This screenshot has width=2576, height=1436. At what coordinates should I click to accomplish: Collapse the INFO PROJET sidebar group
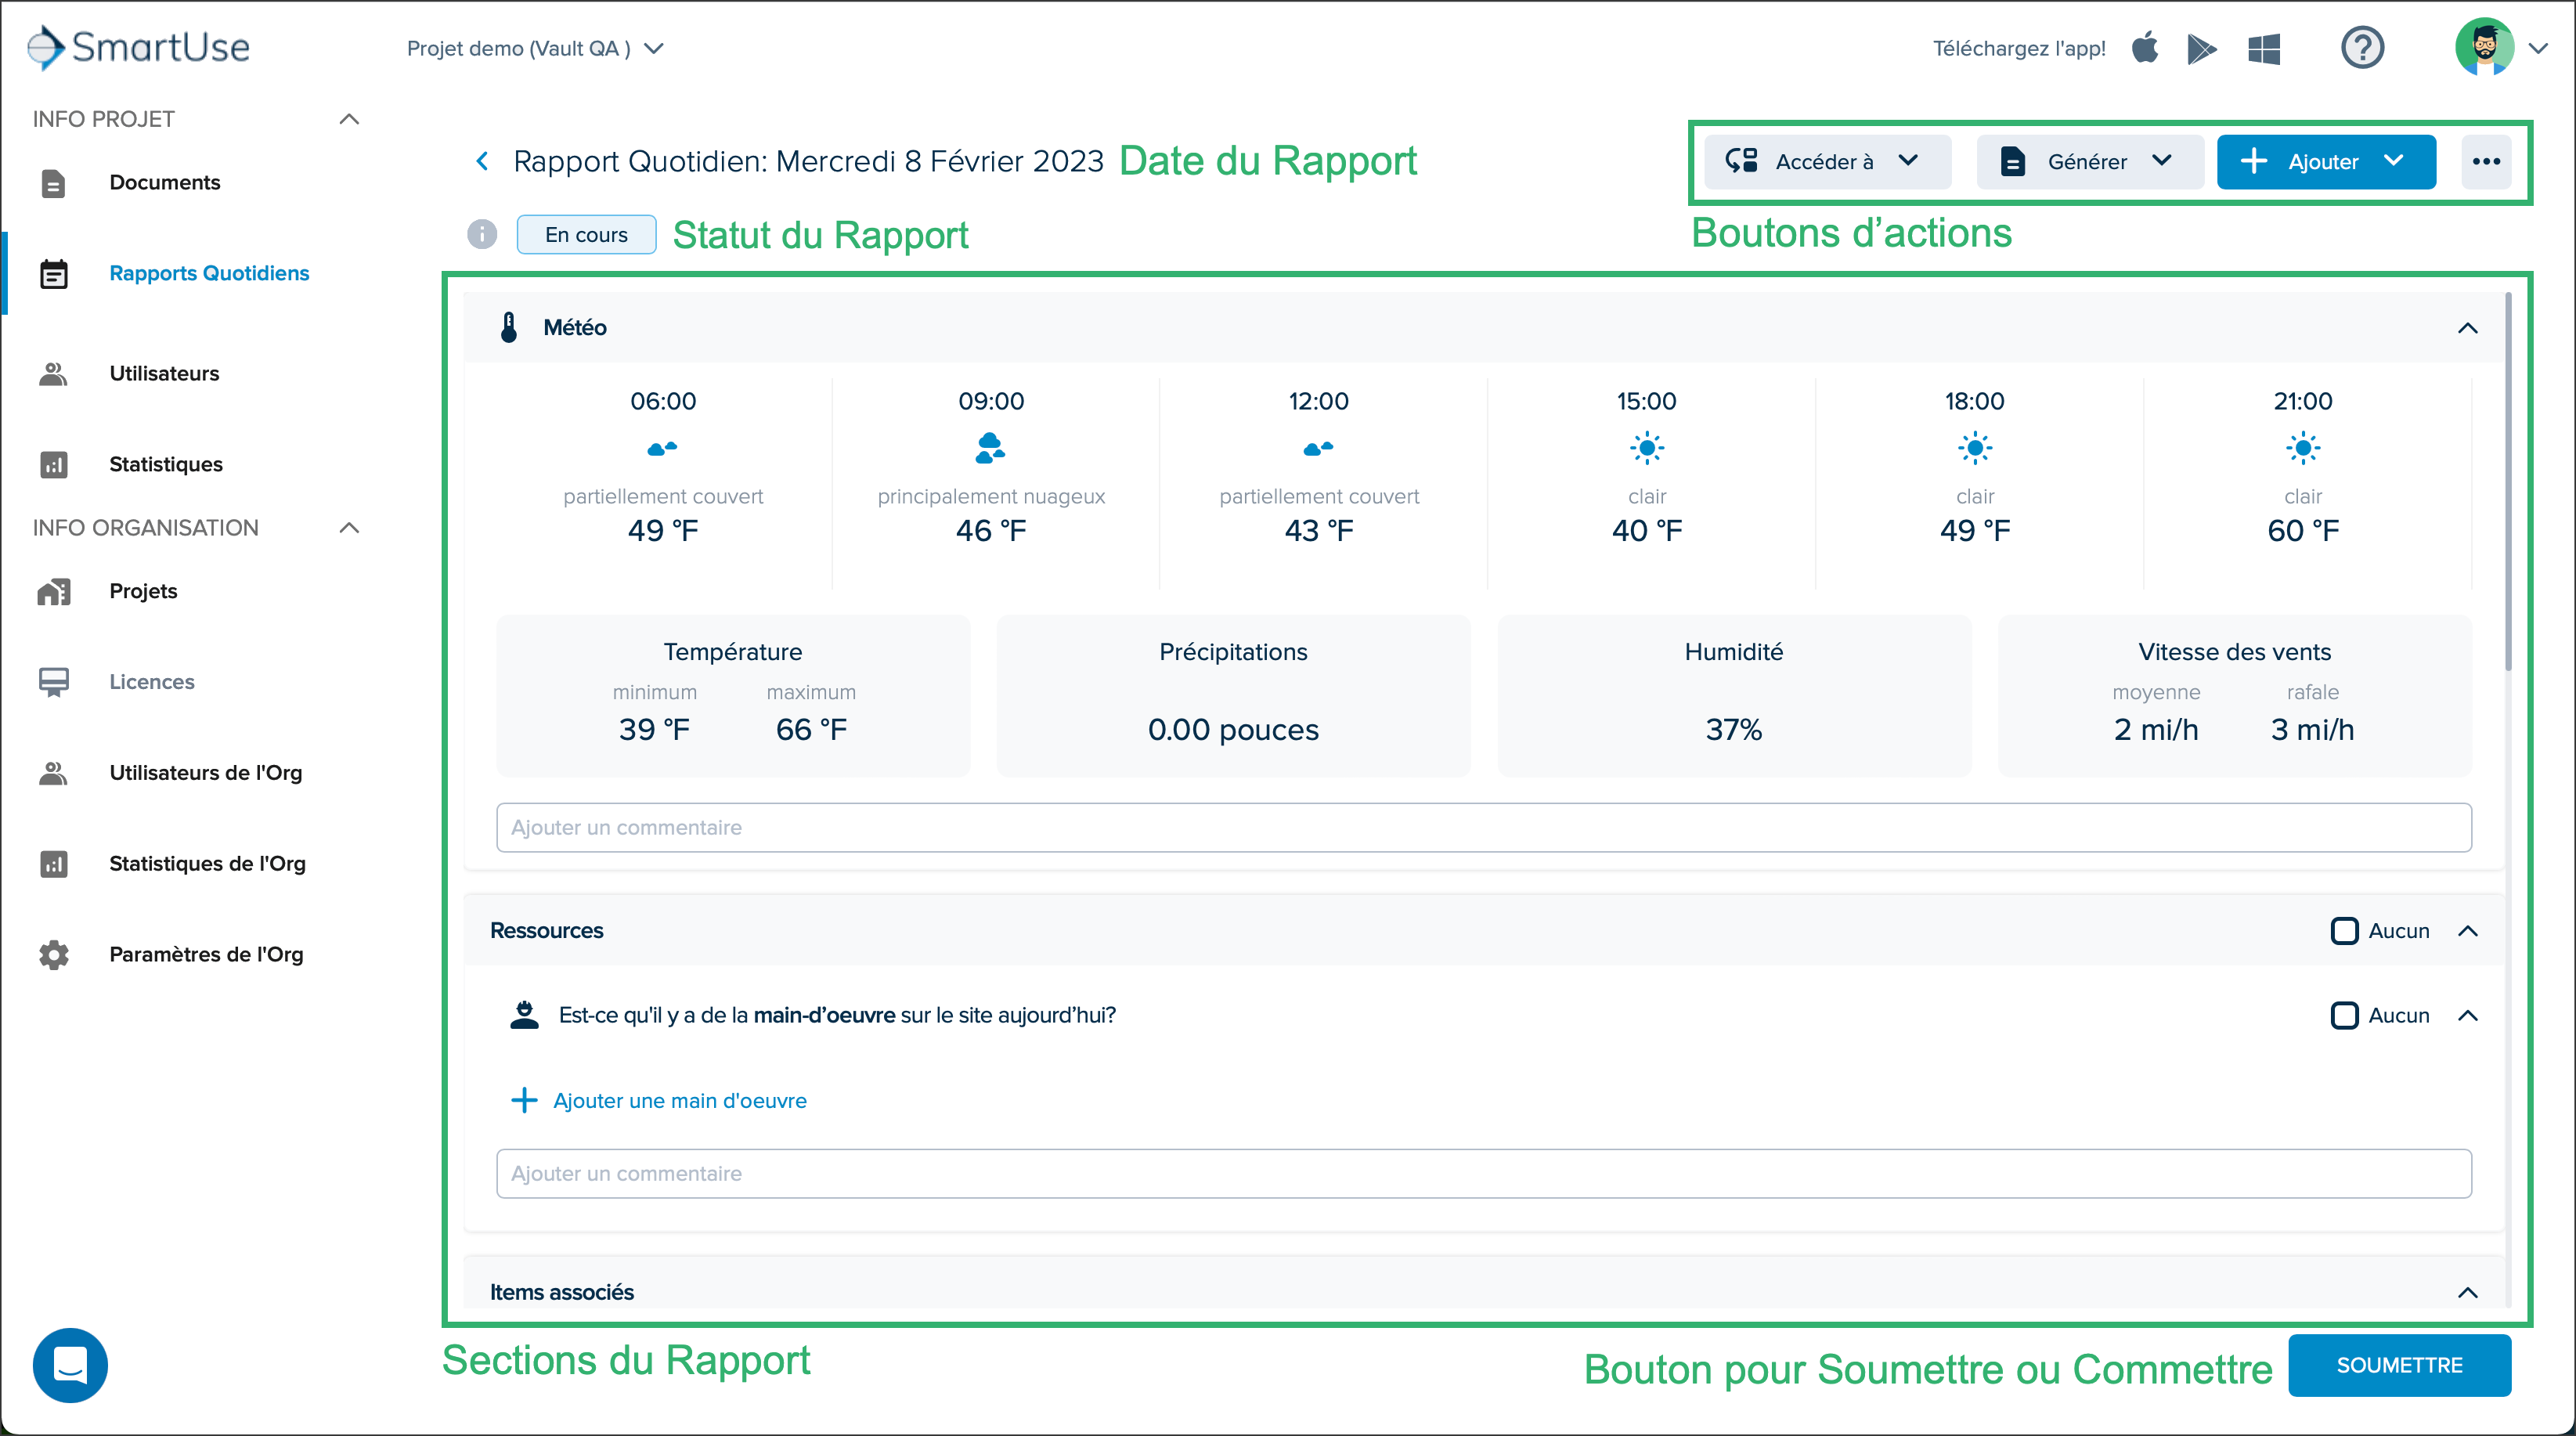[349, 119]
